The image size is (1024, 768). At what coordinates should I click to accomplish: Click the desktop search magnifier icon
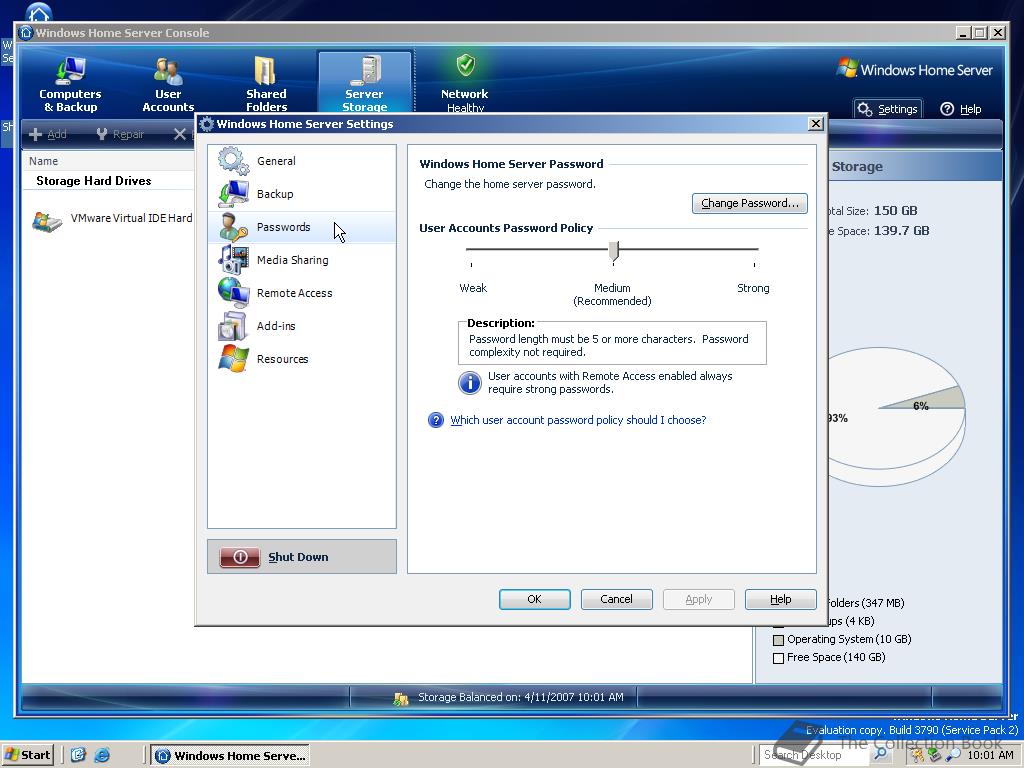[x=880, y=754]
